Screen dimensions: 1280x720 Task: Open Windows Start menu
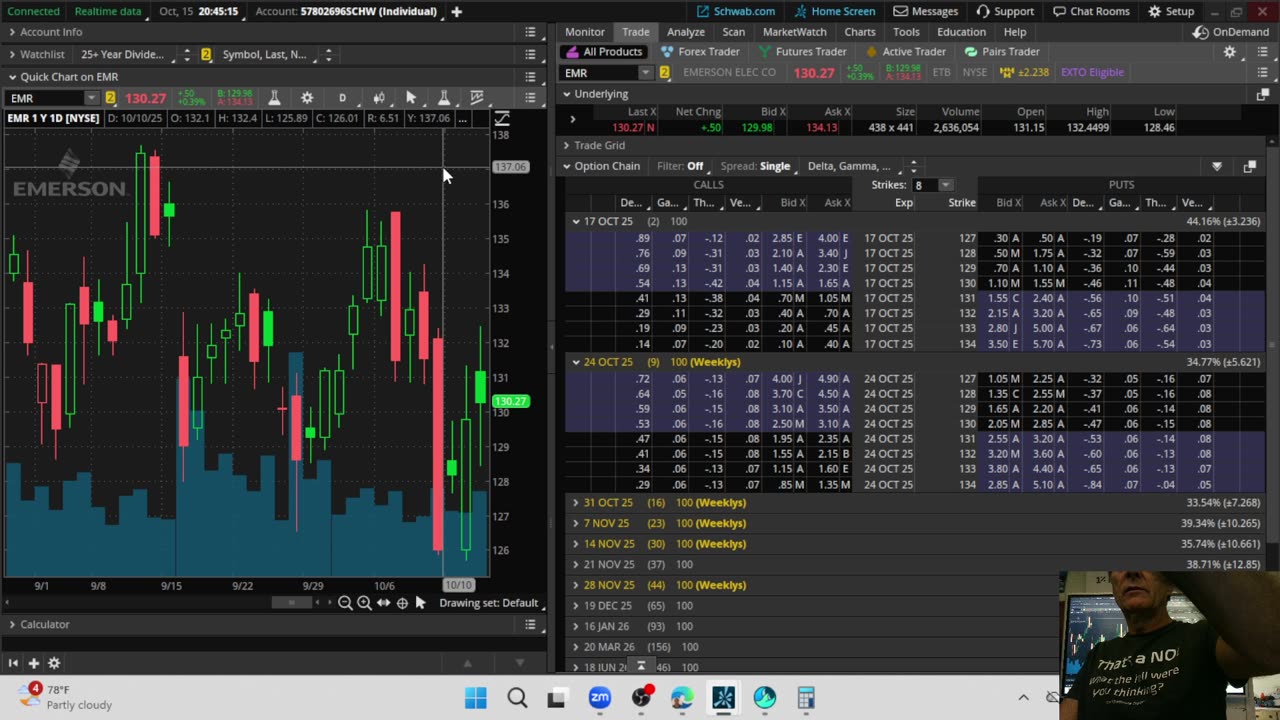tap(475, 698)
